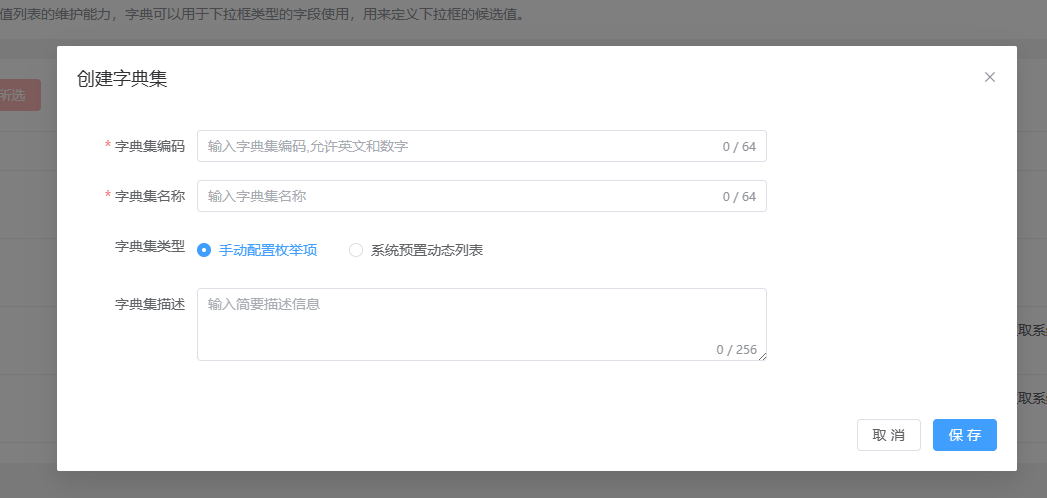This screenshot has height=498, width=1047.
Task: Click the 0 / 256 description character counter
Action: pyautogui.click(x=736, y=349)
